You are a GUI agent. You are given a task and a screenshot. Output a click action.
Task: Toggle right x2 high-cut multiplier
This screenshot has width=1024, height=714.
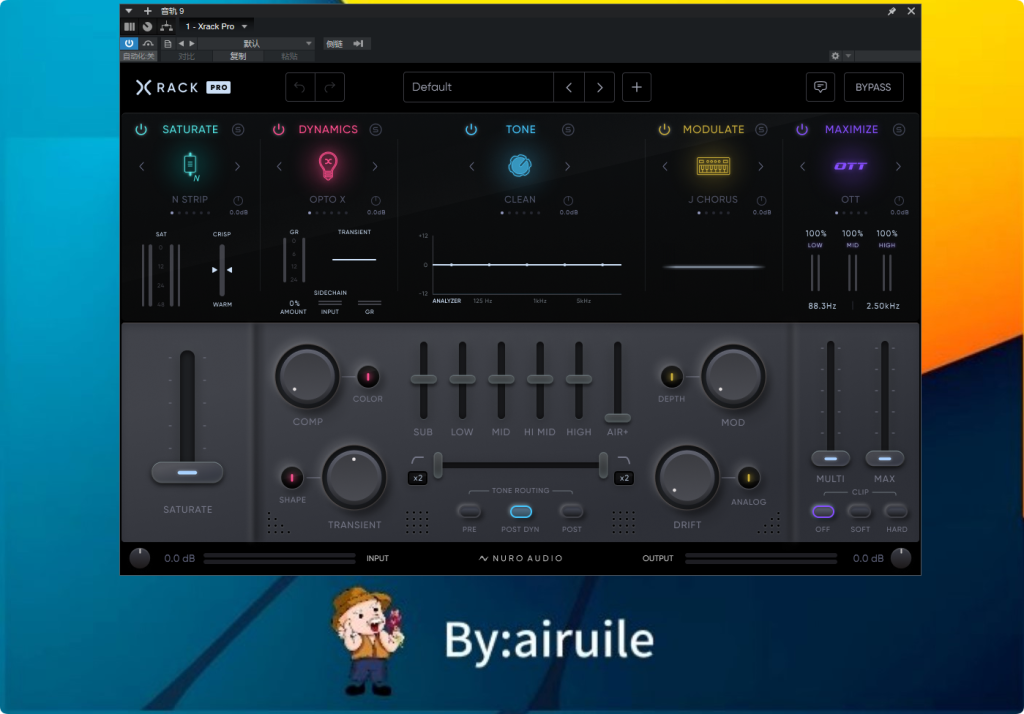tap(624, 478)
